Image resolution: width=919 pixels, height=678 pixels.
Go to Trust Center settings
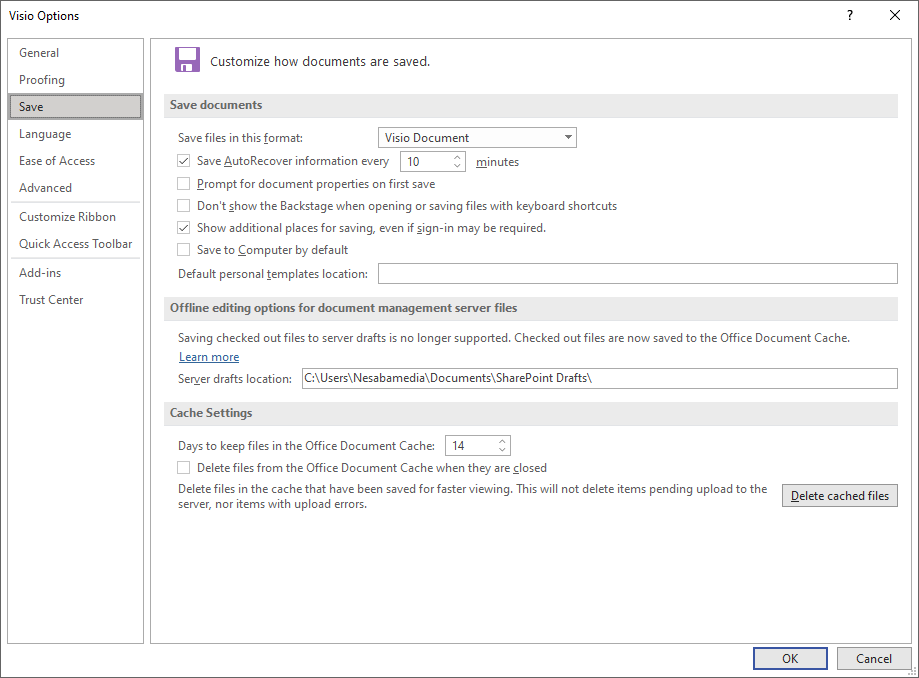51,300
